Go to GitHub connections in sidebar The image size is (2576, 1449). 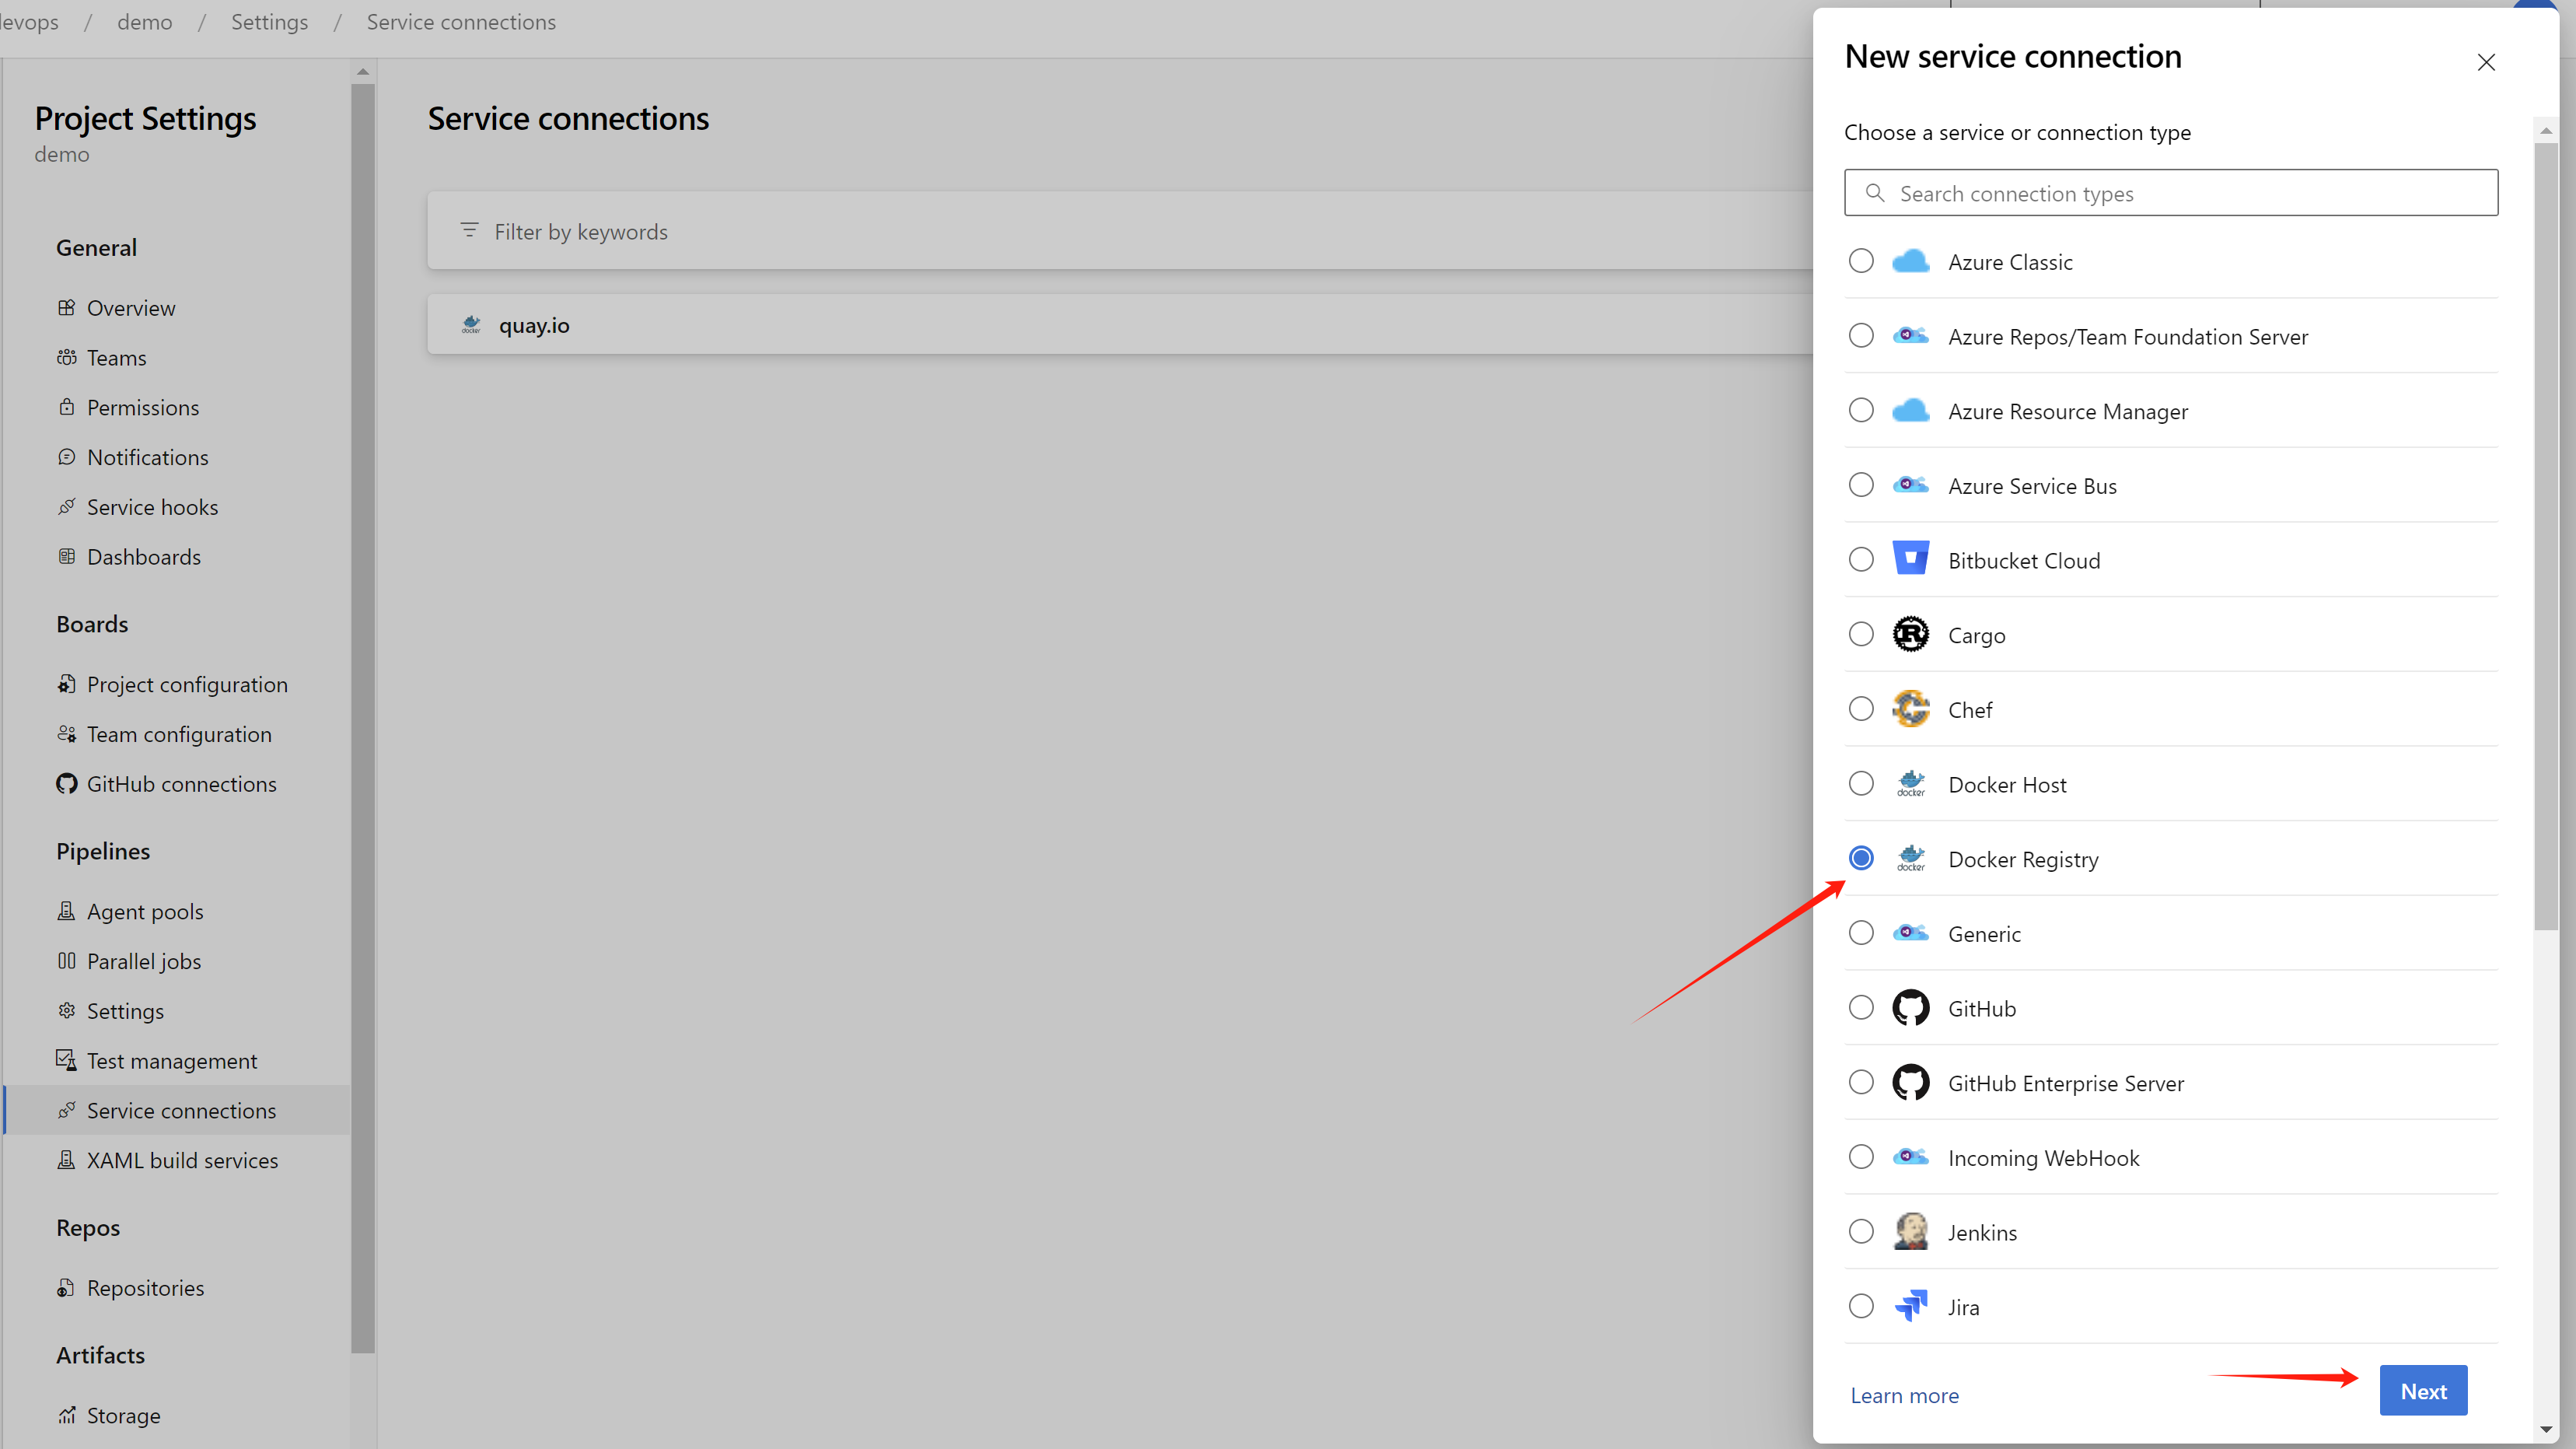tap(181, 784)
